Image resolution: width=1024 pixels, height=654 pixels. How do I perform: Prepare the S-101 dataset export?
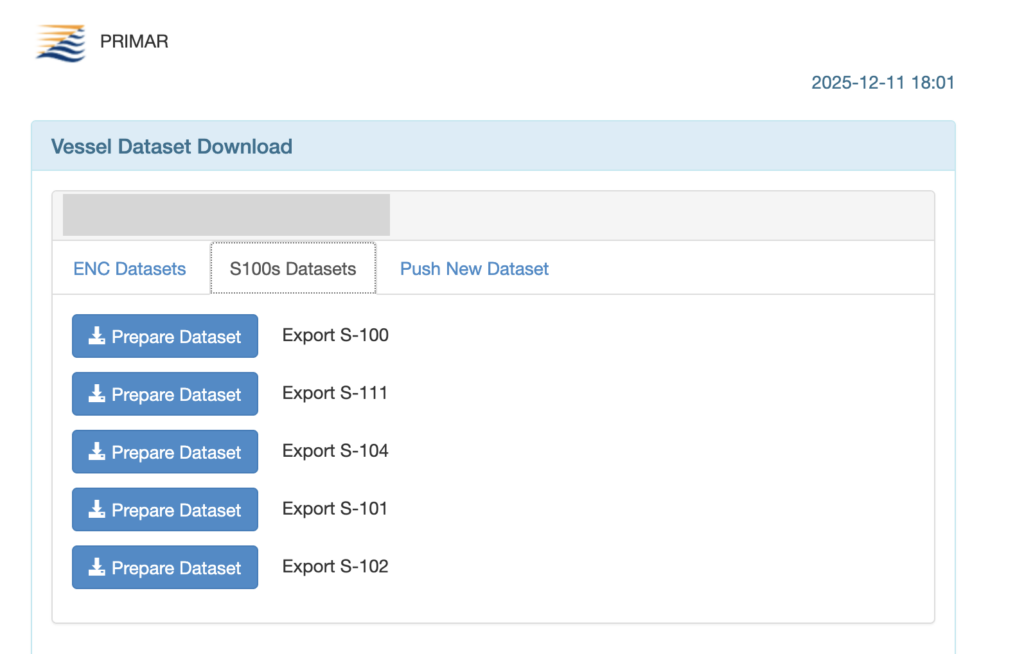click(x=165, y=510)
